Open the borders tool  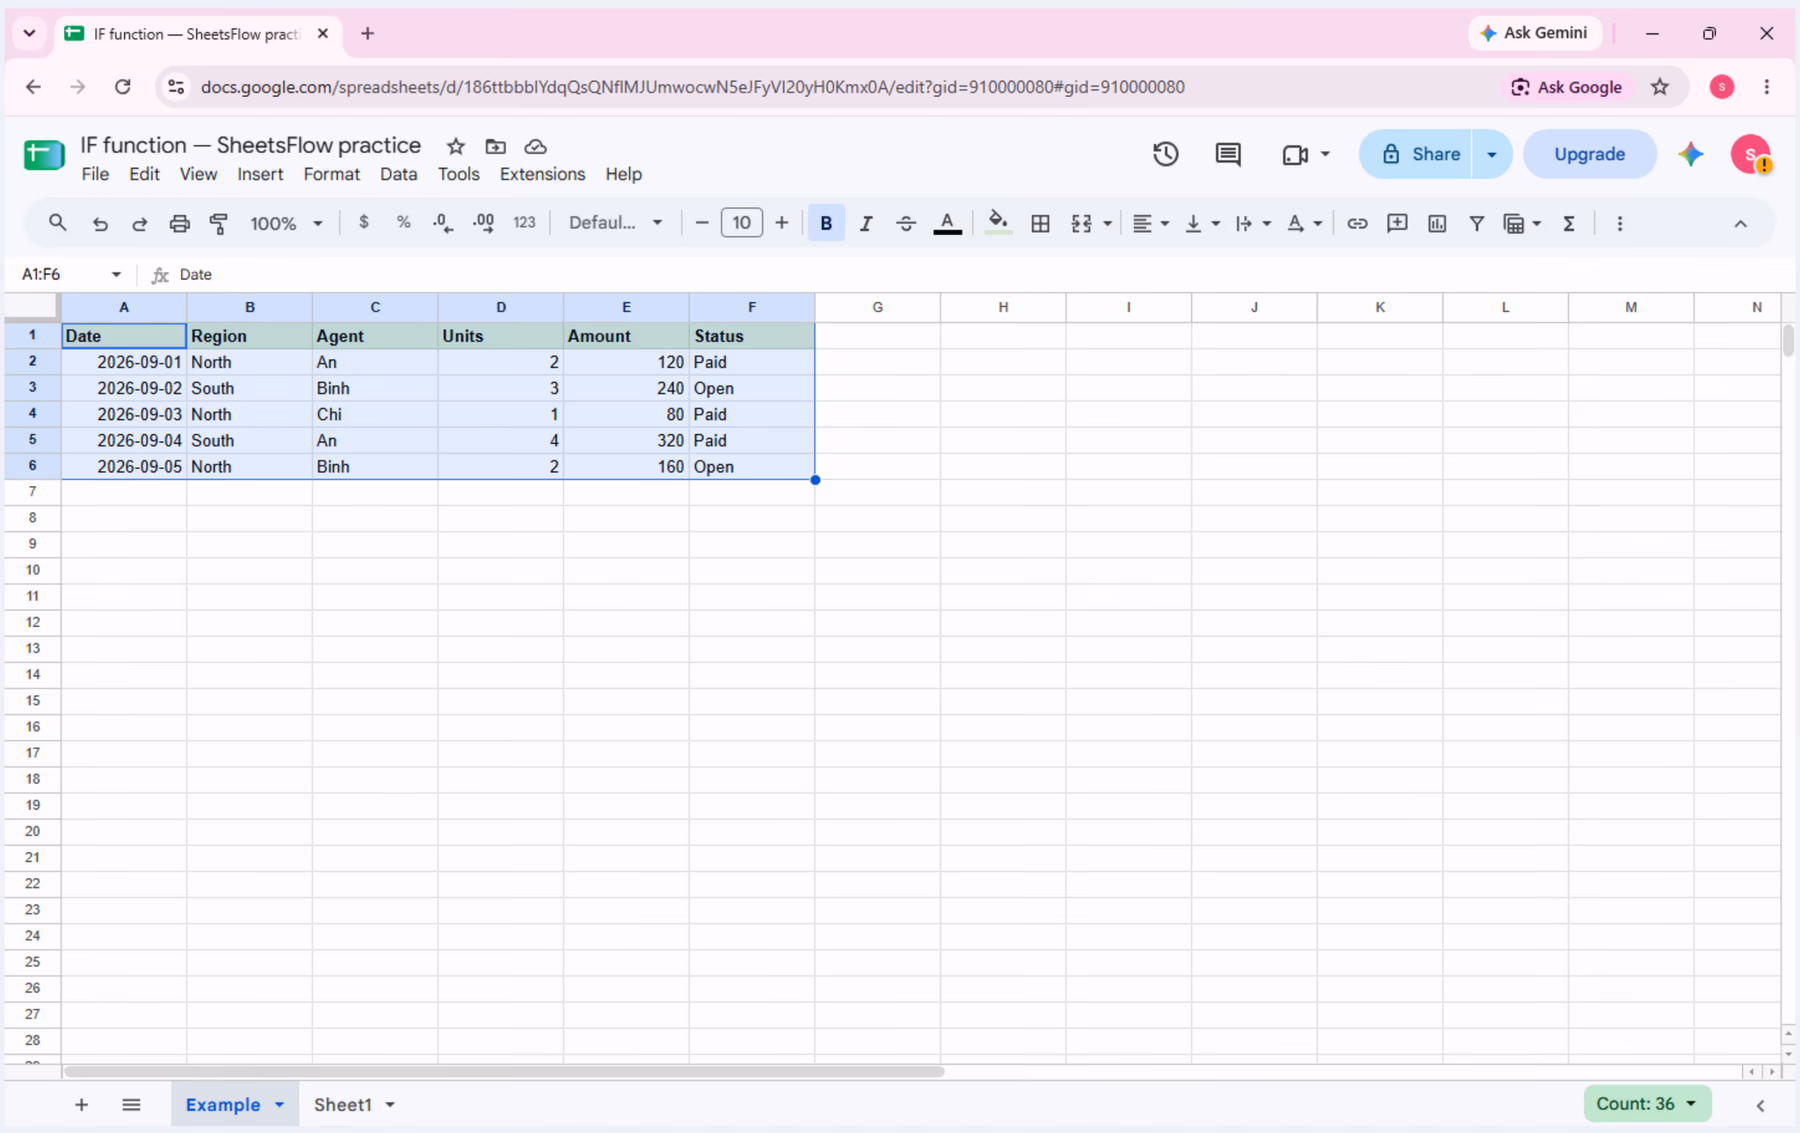tap(1040, 223)
